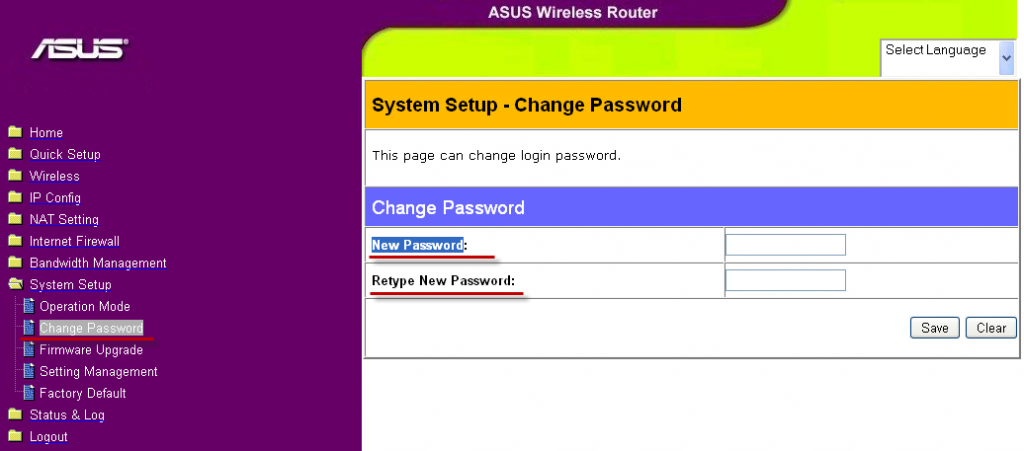
Task: Click the folder icon next to Wireless
Action: click(14, 176)
